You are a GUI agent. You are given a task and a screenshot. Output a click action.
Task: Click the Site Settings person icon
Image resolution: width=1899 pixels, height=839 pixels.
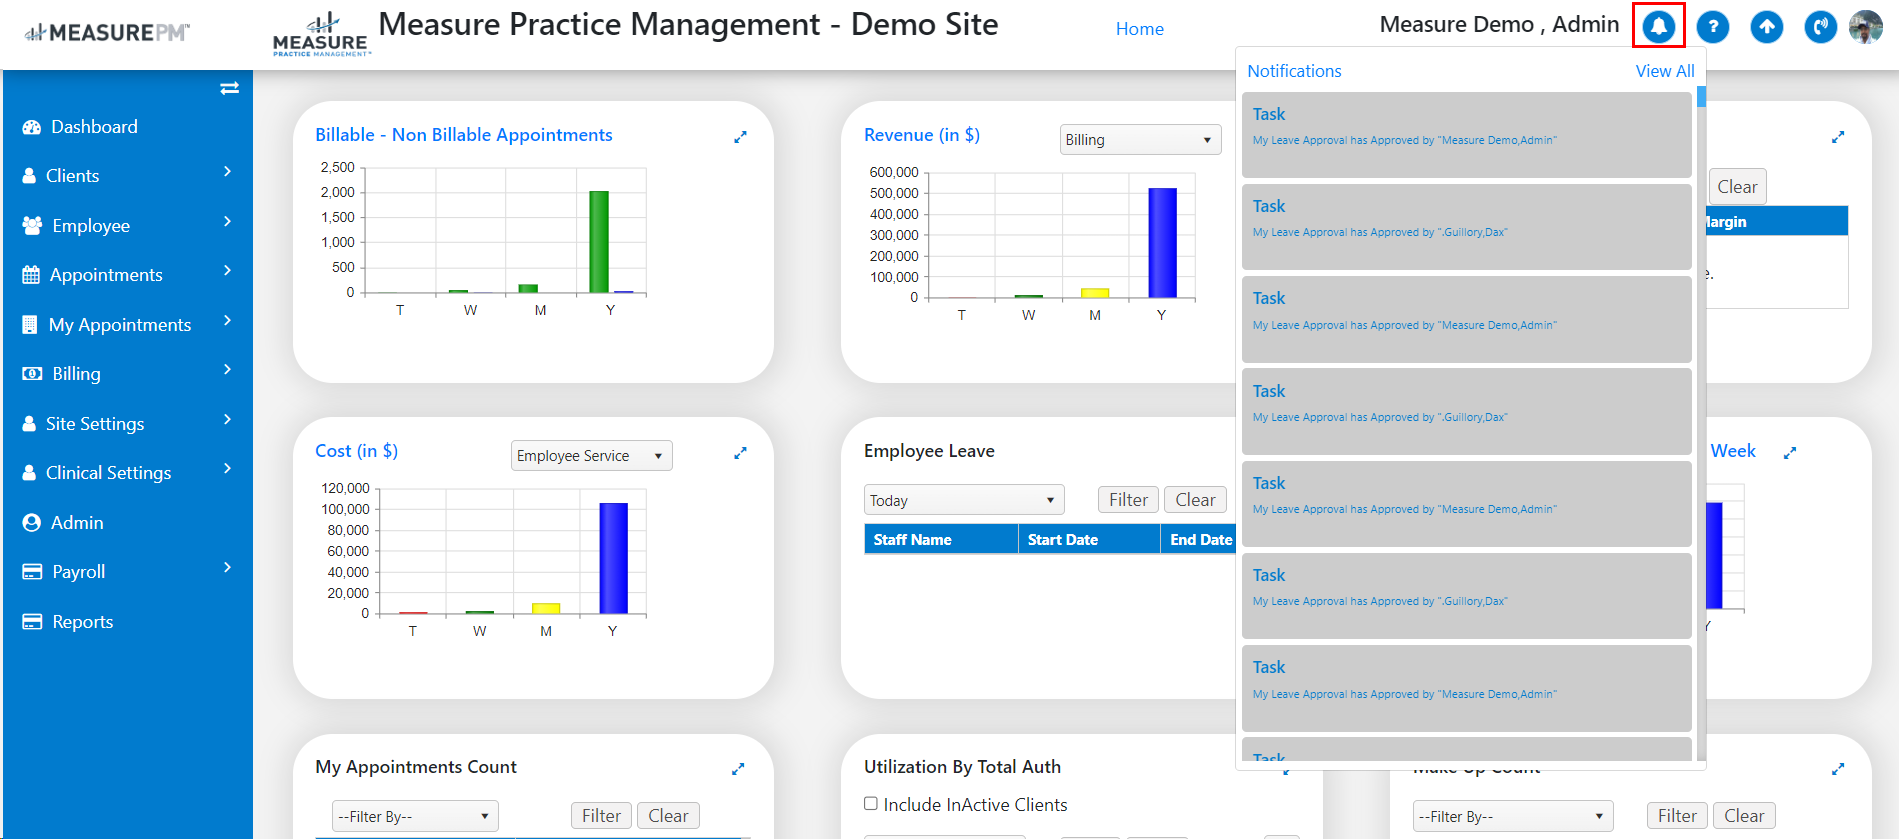click(29, 424)
